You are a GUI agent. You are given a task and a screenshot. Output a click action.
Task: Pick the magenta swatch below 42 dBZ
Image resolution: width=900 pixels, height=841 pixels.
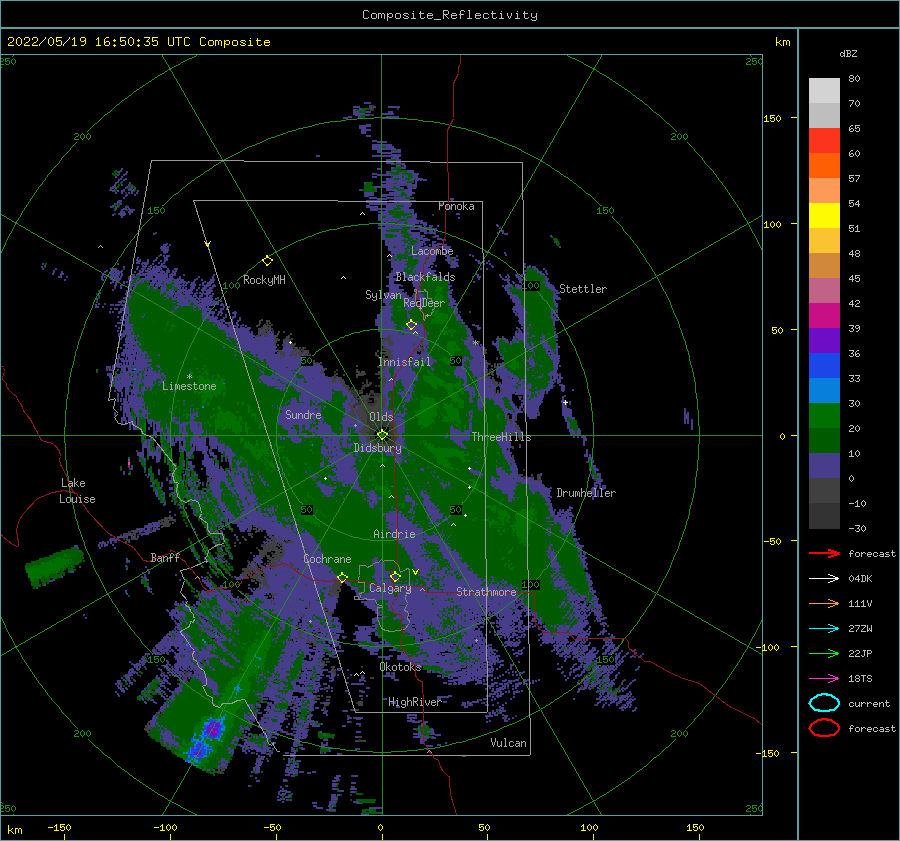(824, 315)
